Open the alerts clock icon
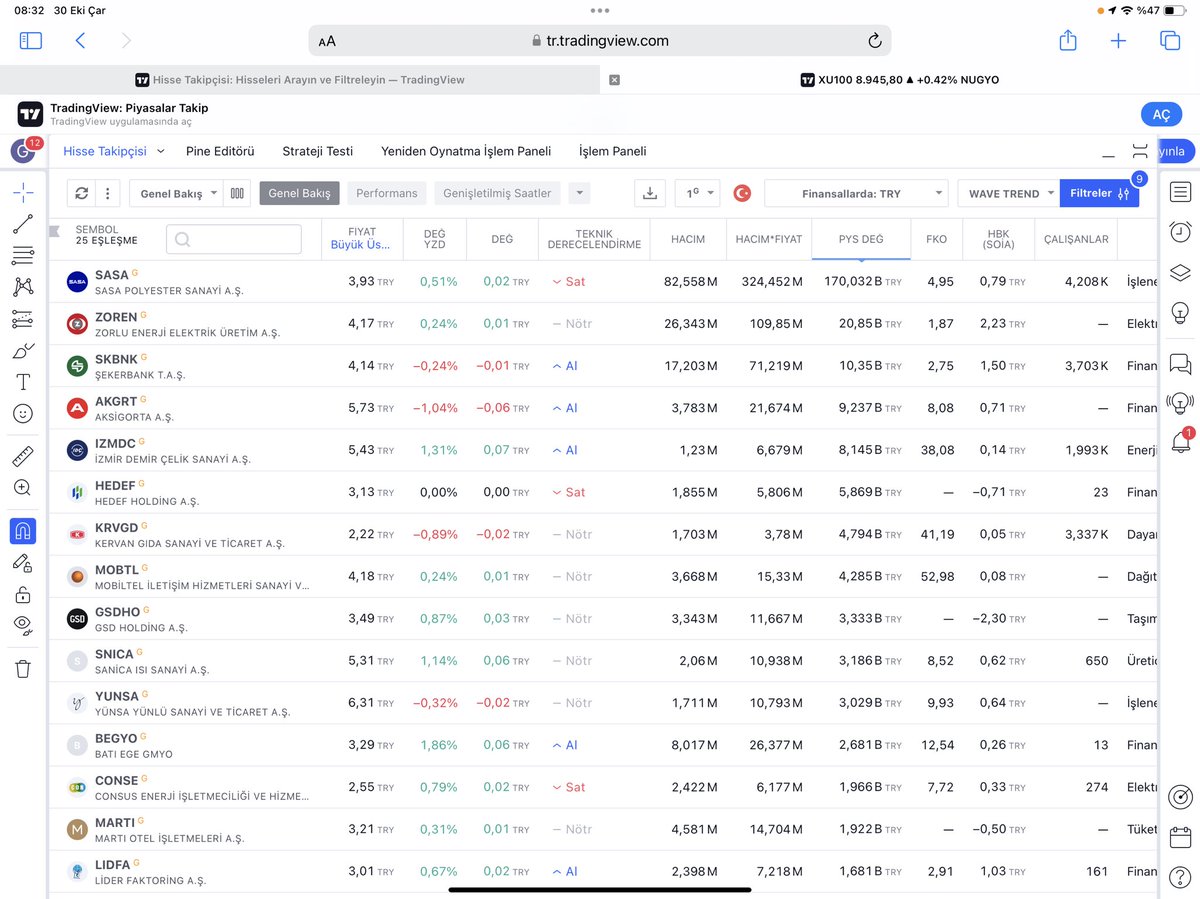This screenshot has width=1200, height=899. coord(1180,232)
